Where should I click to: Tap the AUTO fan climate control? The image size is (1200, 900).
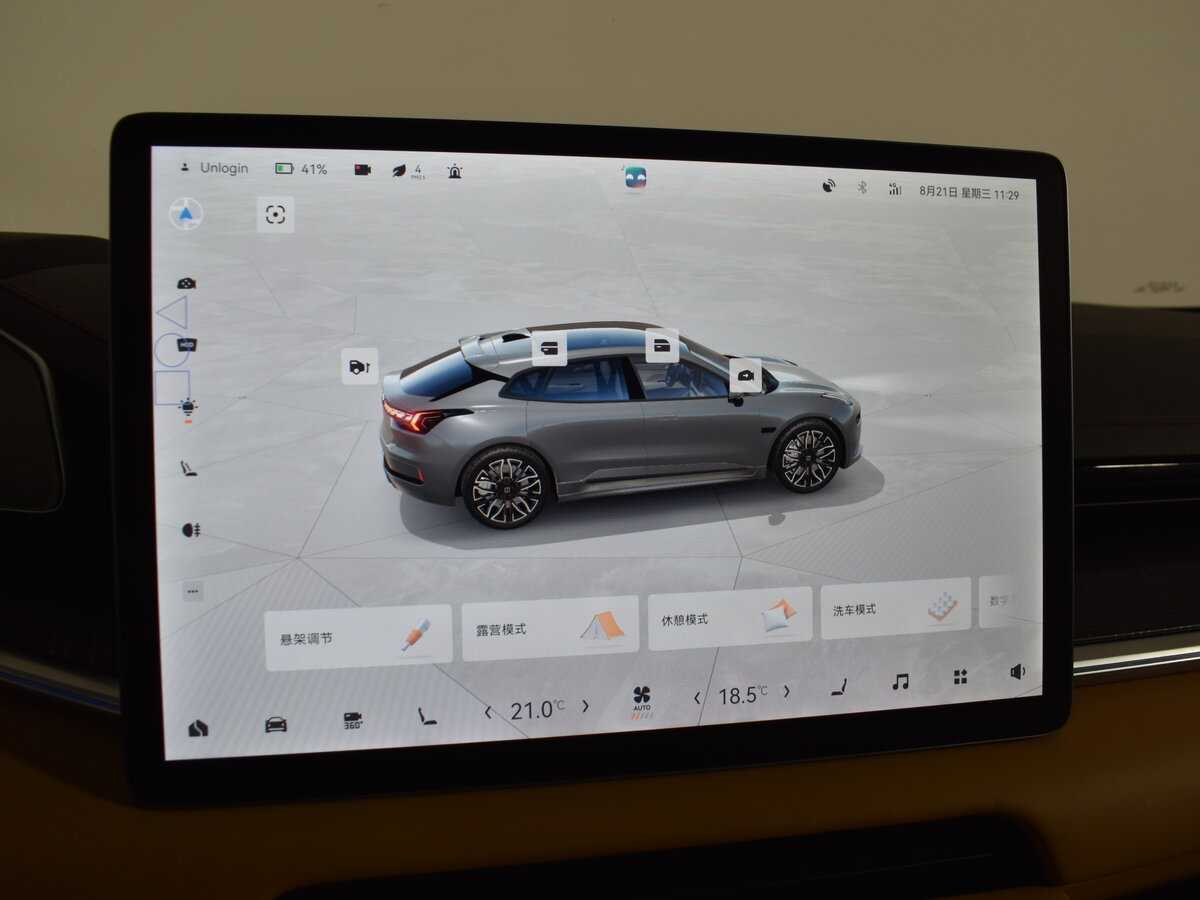(641, 700)
